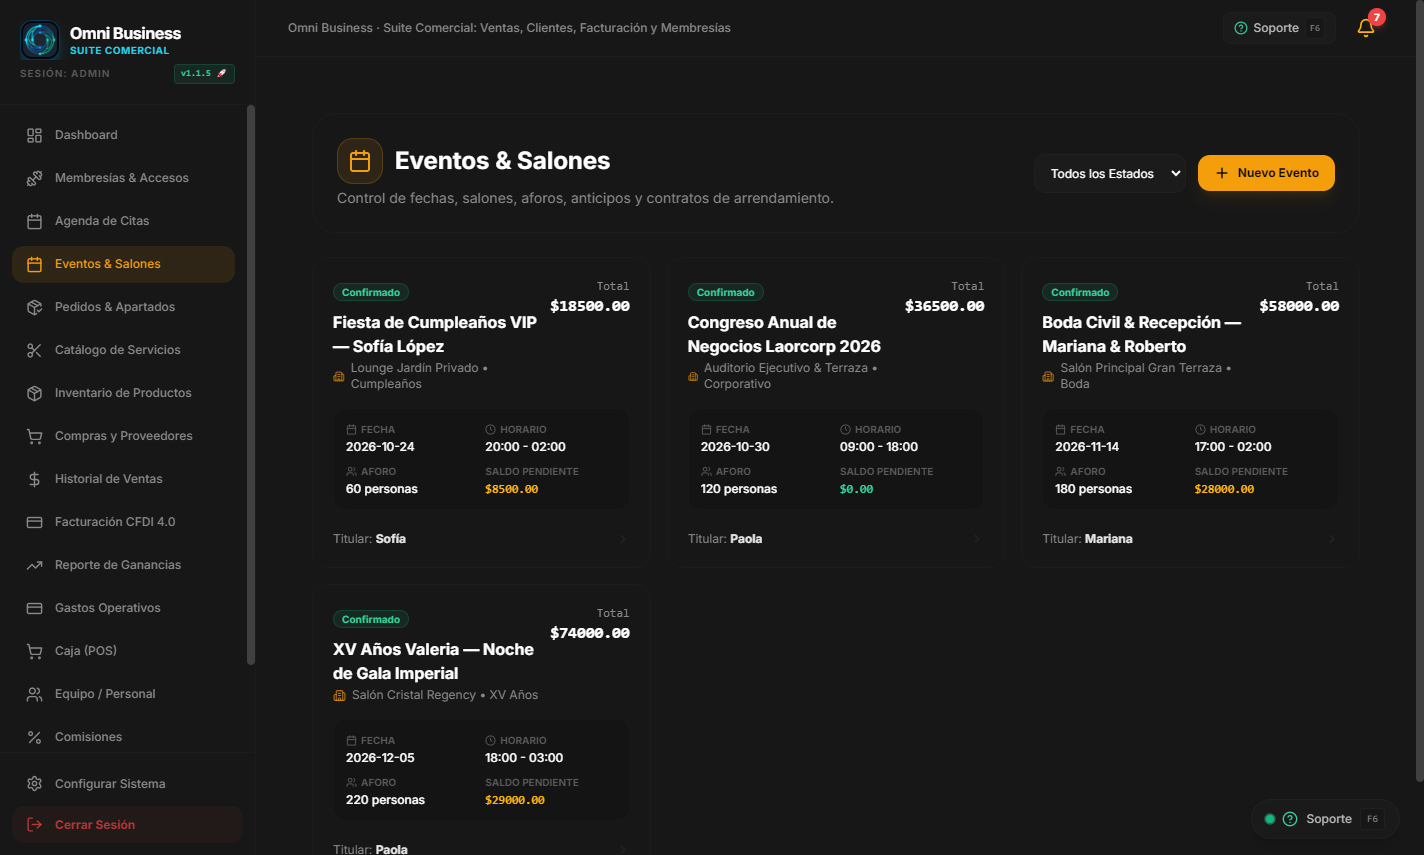Click the Omni Business logo icon

40,40
